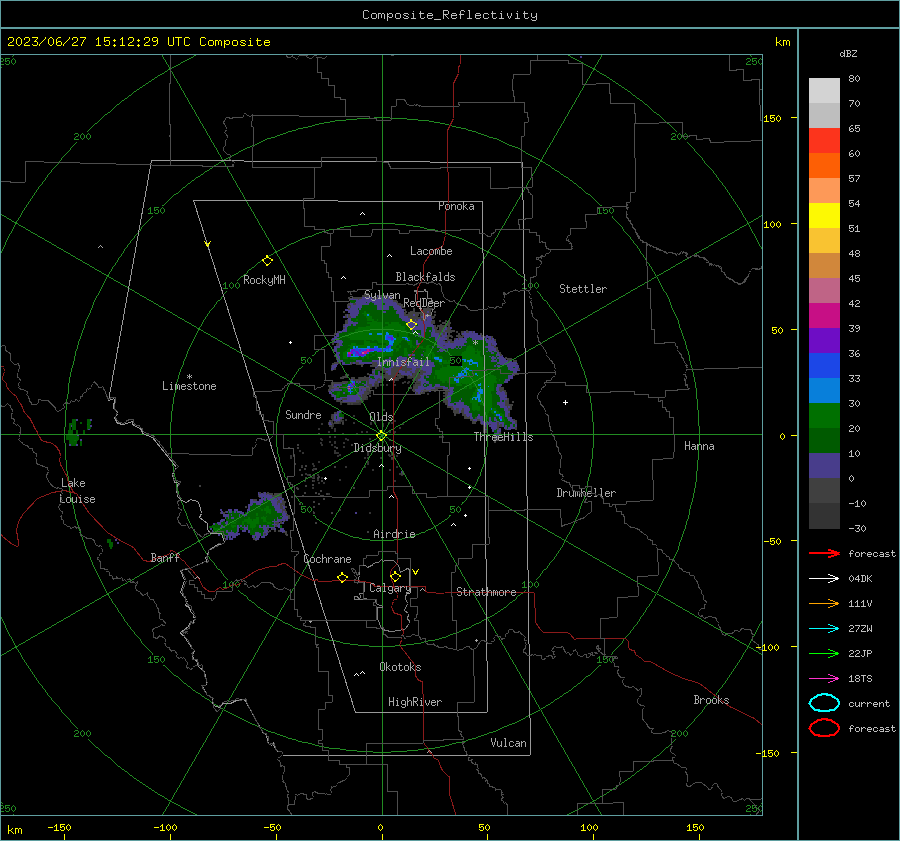Click the Banff city label
Screen dimensions: 900x841
(165, 557)
